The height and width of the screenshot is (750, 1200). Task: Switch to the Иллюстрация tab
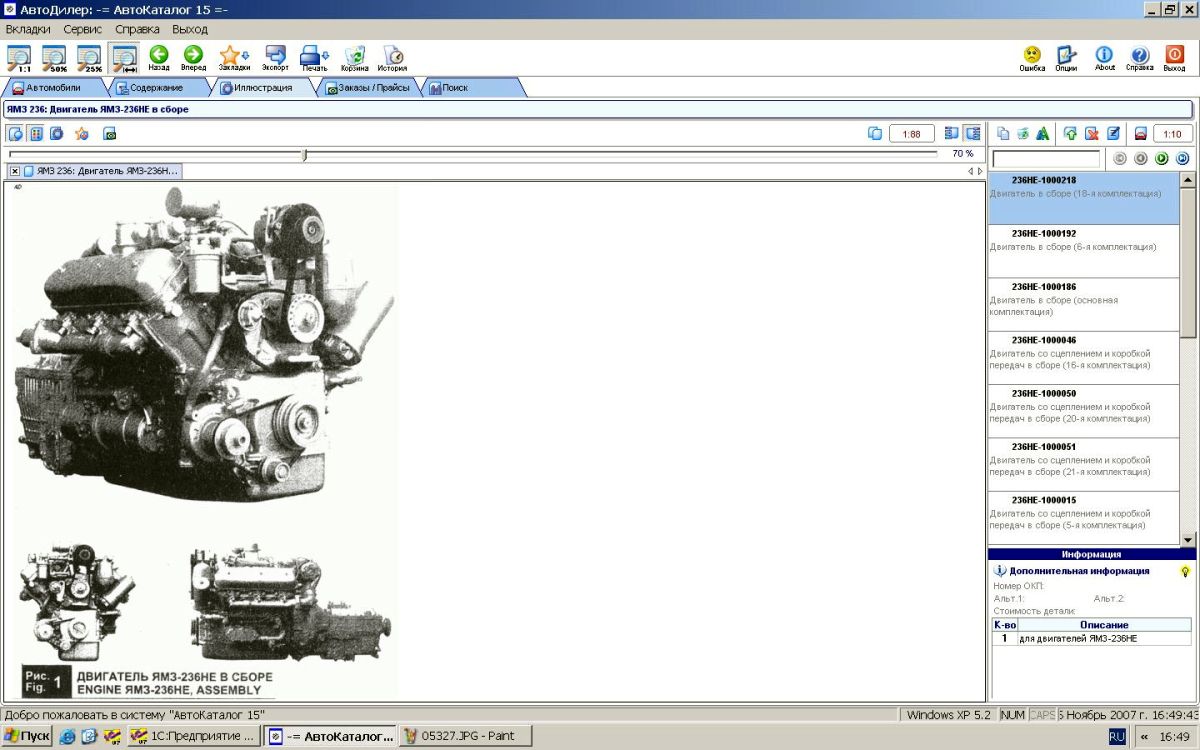tap(263, 88)
